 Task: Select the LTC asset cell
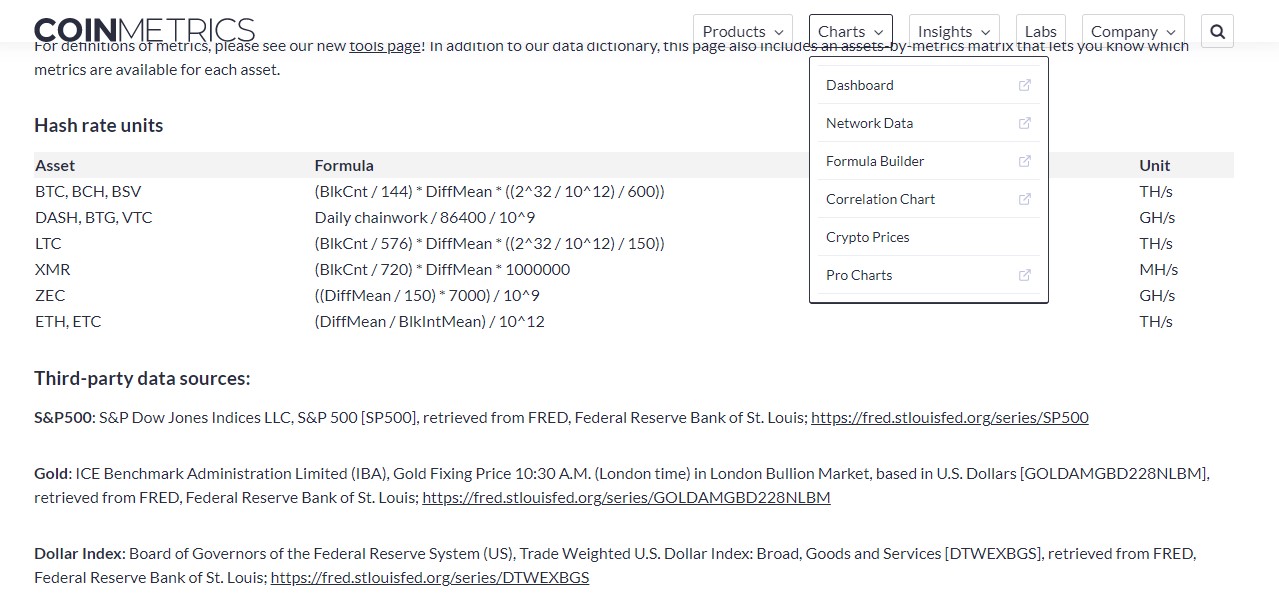tap(48, 243)
